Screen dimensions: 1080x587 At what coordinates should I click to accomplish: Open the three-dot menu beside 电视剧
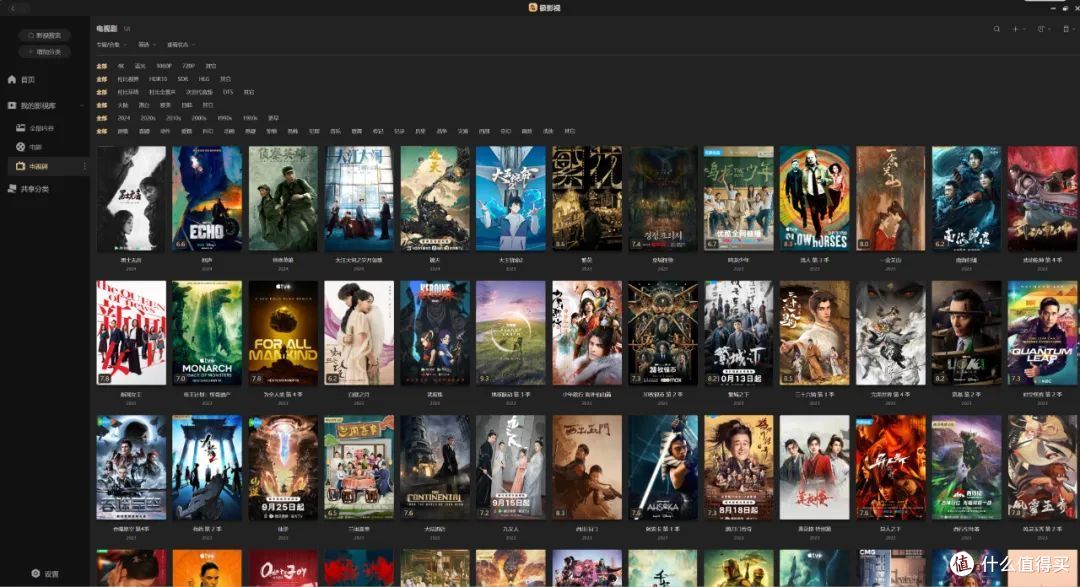(85, 166)
